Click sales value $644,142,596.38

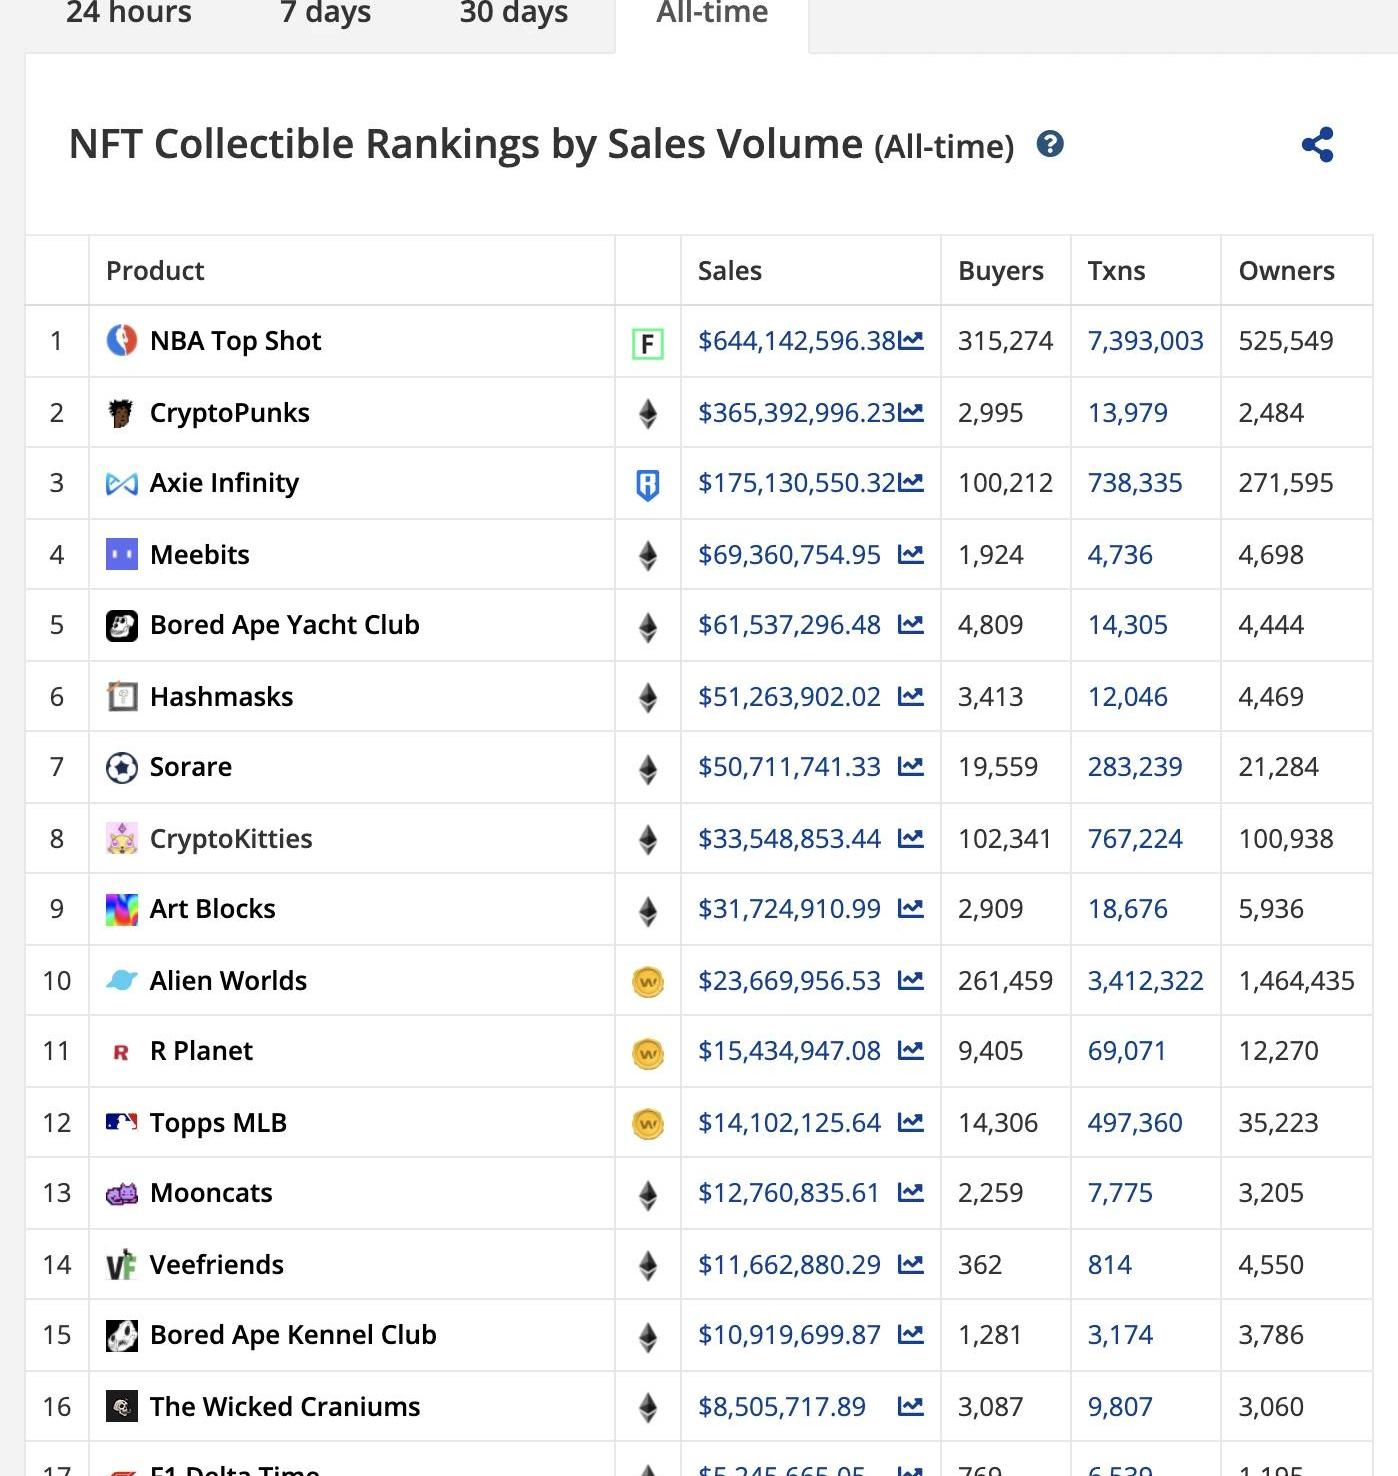[797, 341]
